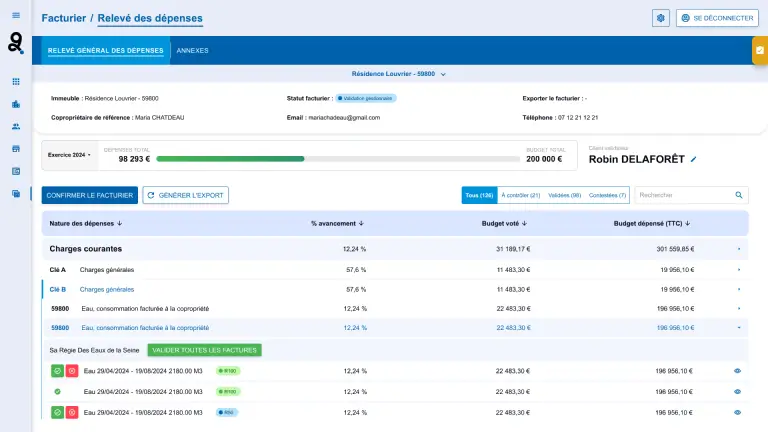Sort by % avancement arrow
Viewport: 768px width, 432px height.
pos(361,223)
